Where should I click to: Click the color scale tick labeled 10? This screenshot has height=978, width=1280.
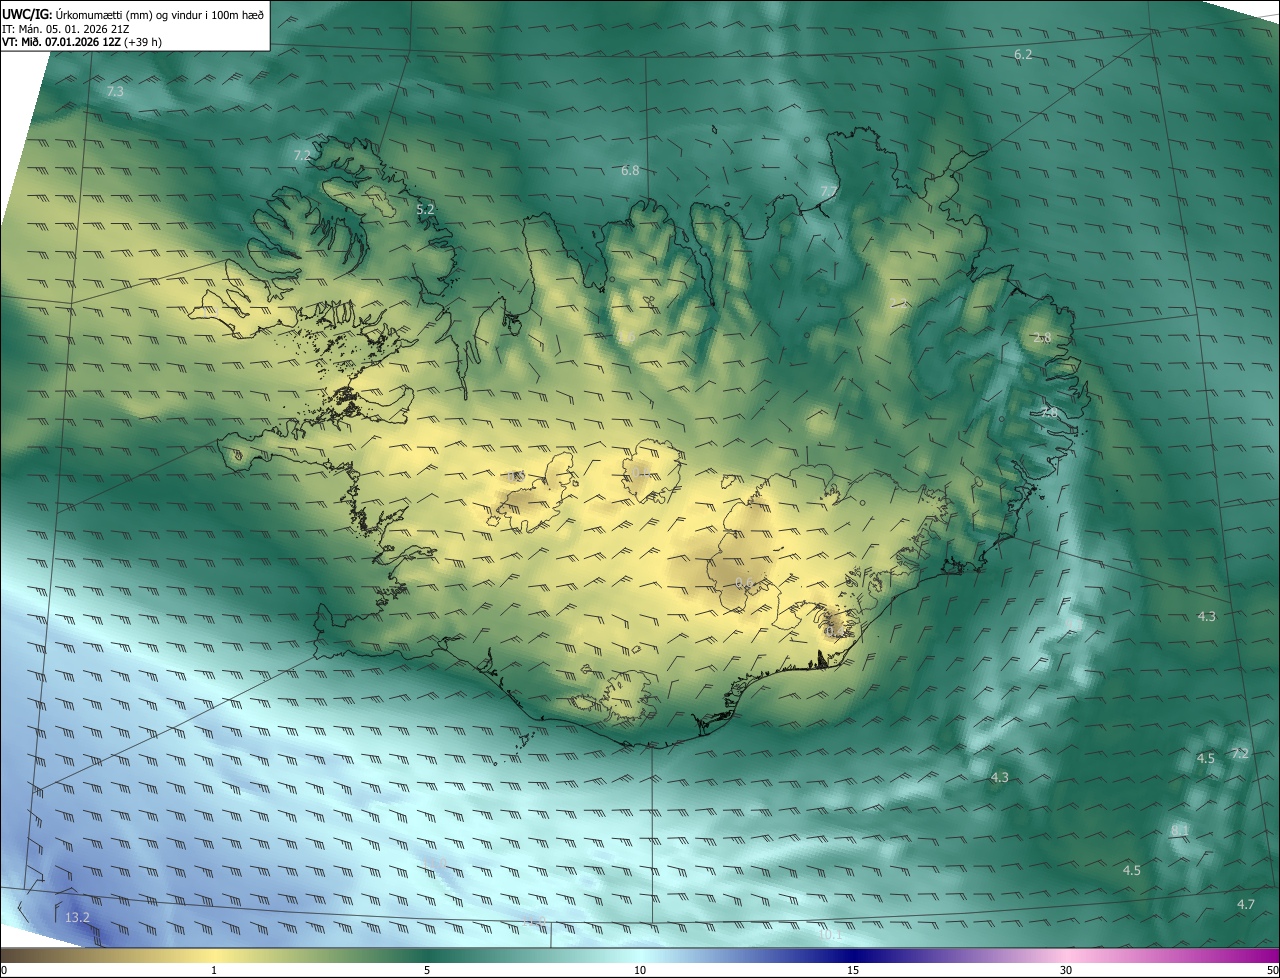tap(640, 970)
